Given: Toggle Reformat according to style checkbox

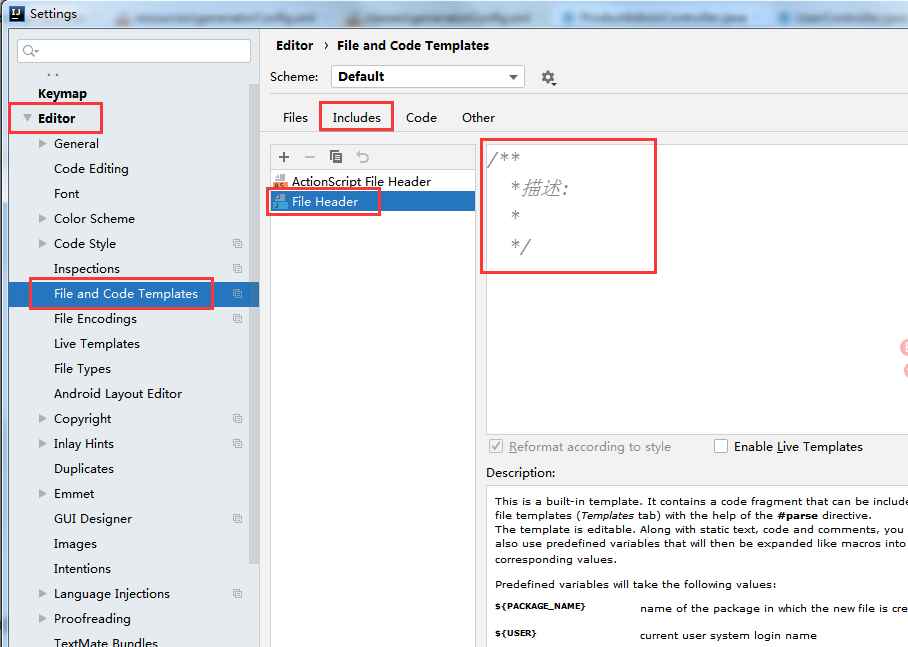Looking at the screenshot, I should tap(496, 446).
